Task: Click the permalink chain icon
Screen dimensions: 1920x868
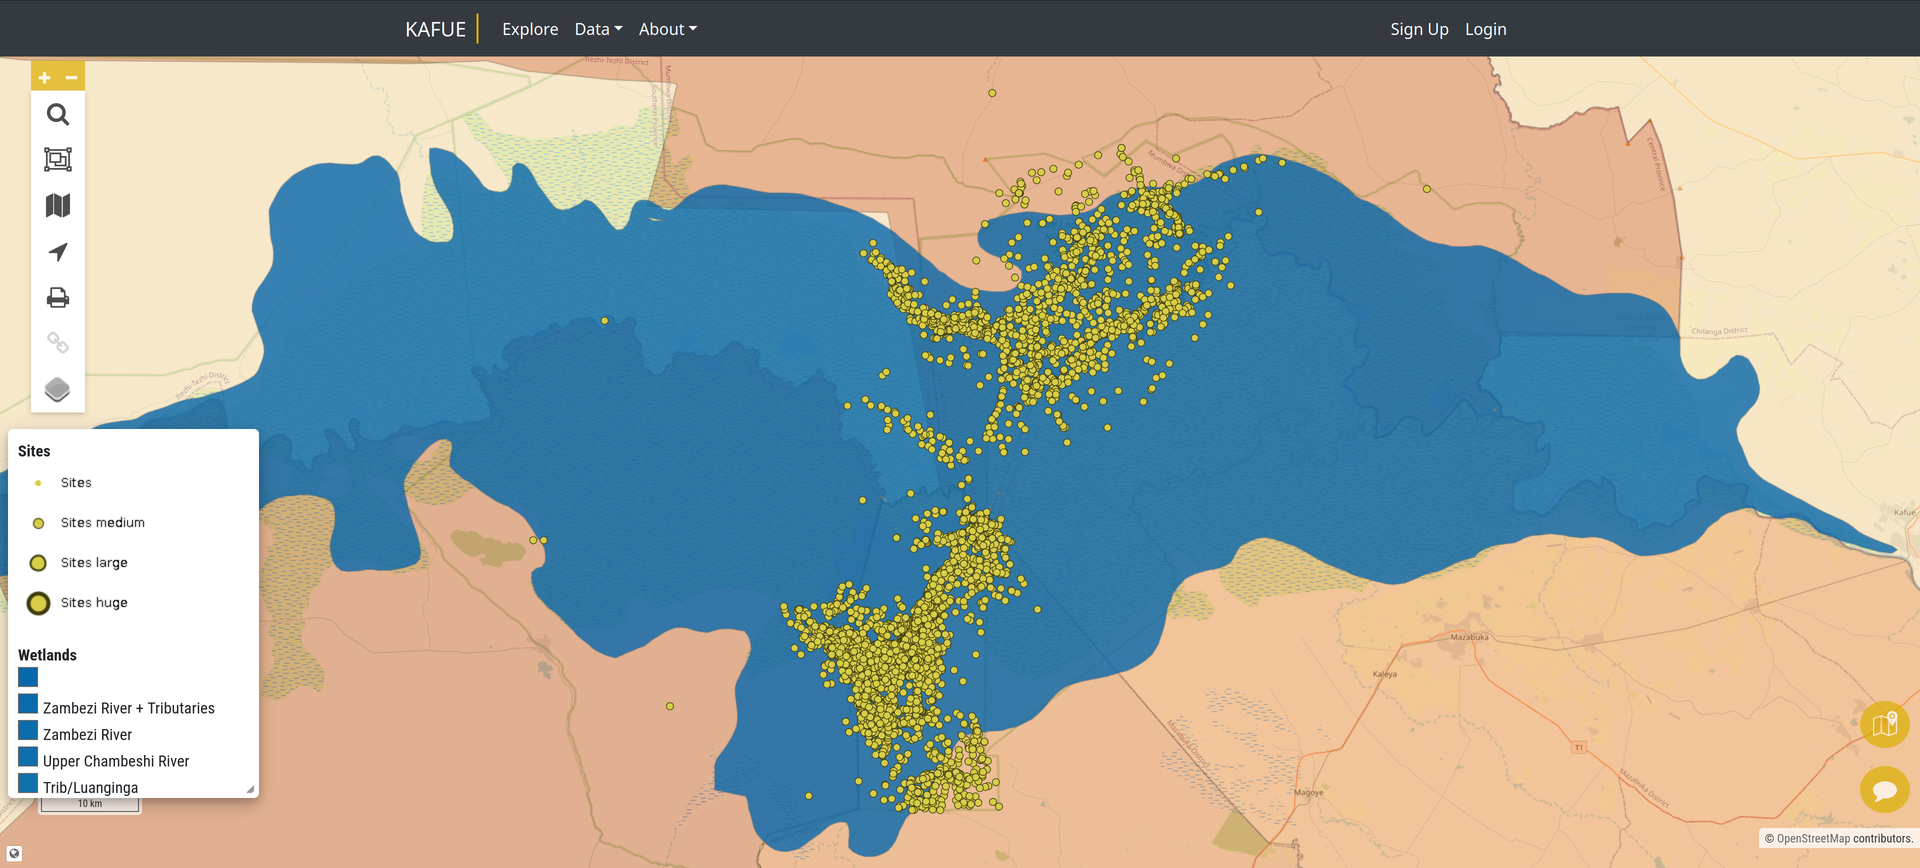Action: [58, 344]
